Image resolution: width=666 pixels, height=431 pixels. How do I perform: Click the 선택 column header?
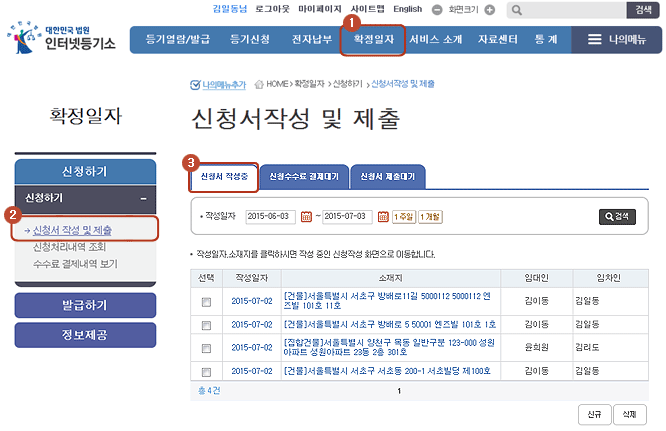click(x=206, y=278)
